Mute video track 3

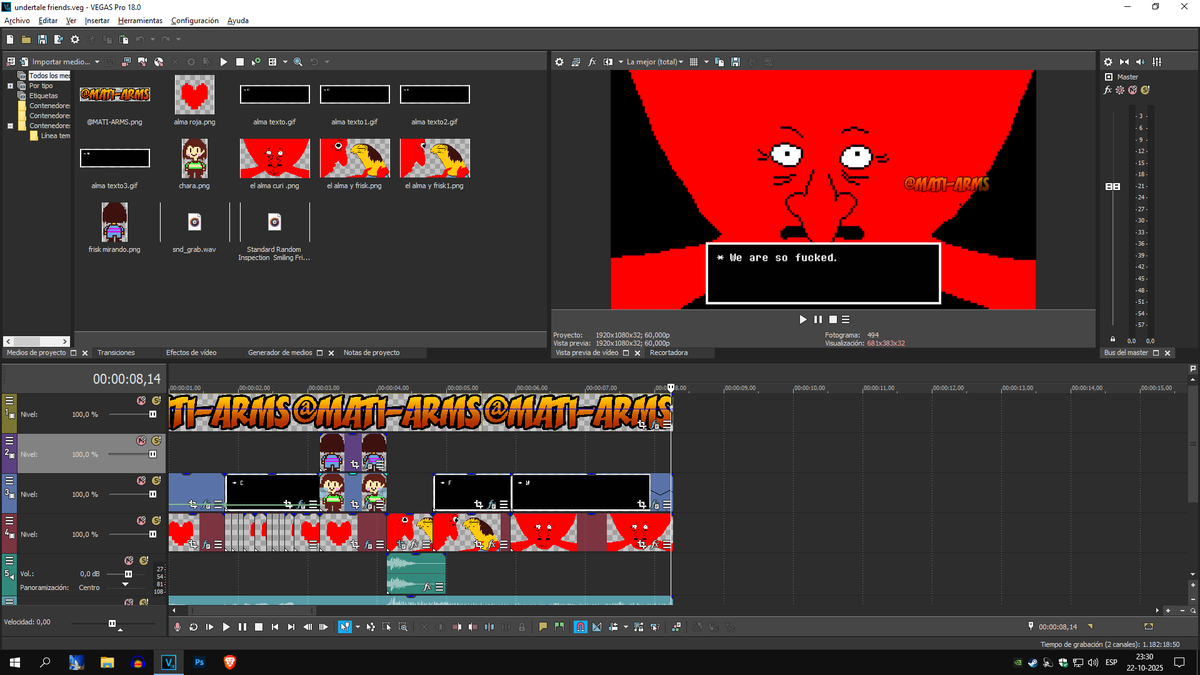[x=142, y=480]
